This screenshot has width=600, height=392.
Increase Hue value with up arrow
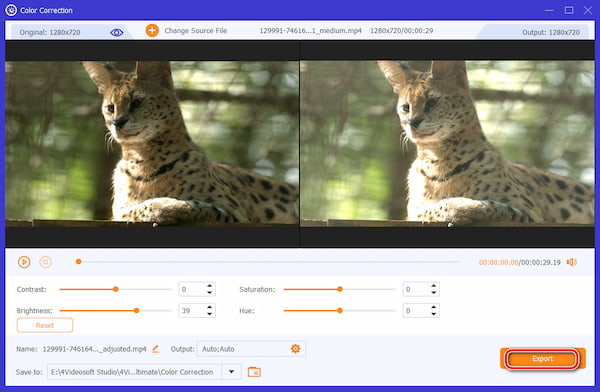(434, 307)
